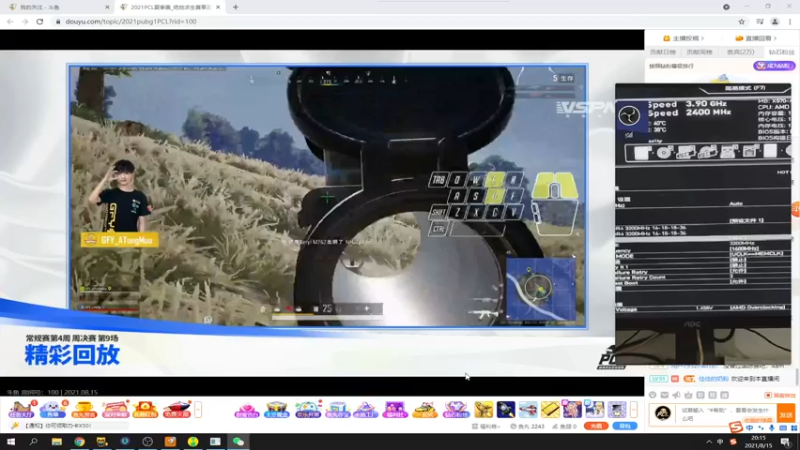
Task: Open the 直播回看 link
Action: 756,38
